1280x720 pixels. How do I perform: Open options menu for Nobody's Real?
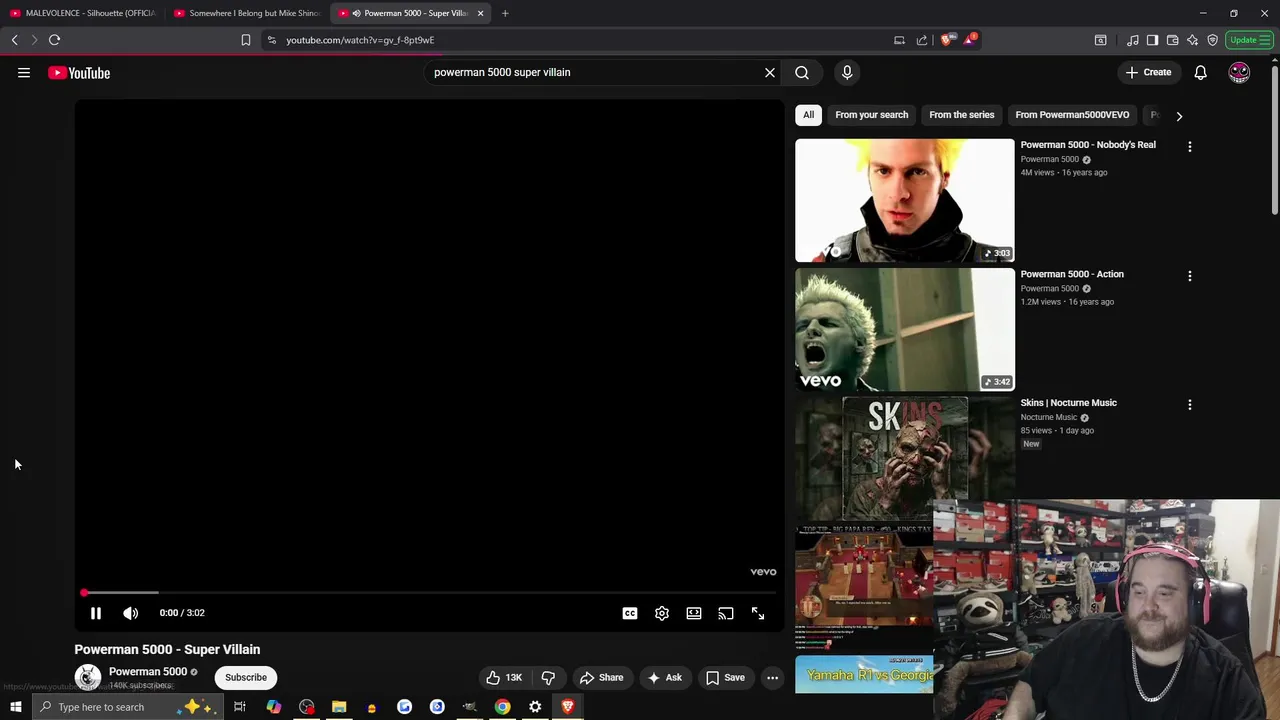pyautogui.click(x=1190, y=146)
